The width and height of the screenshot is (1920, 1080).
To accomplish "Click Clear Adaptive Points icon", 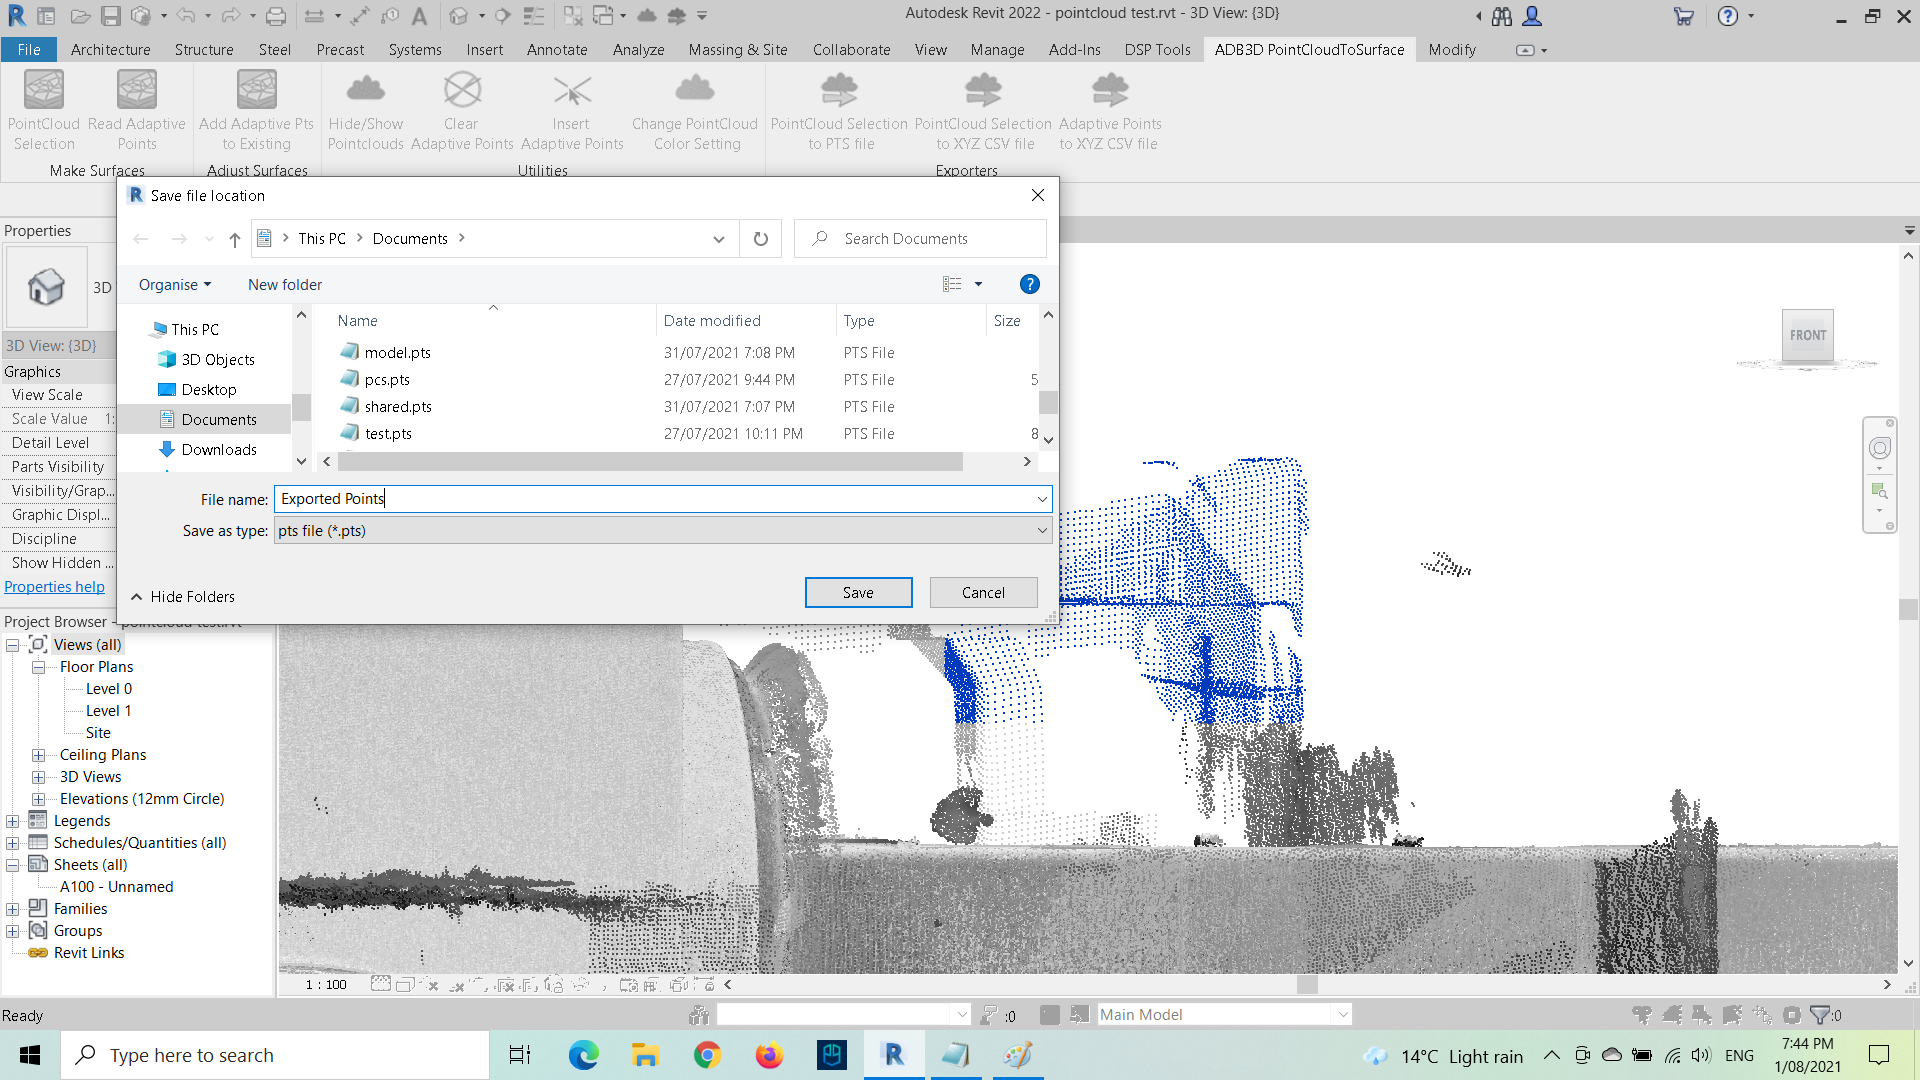I will 462,91.
